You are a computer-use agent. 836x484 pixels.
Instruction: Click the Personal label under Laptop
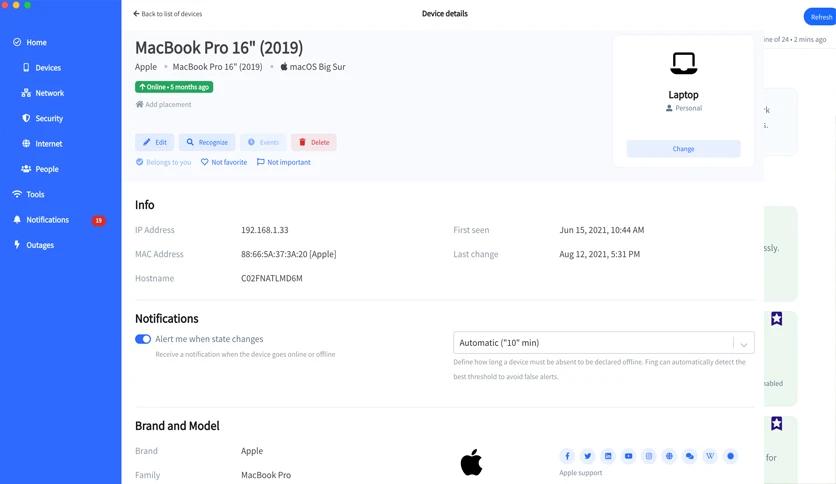[x=684, y=108]
